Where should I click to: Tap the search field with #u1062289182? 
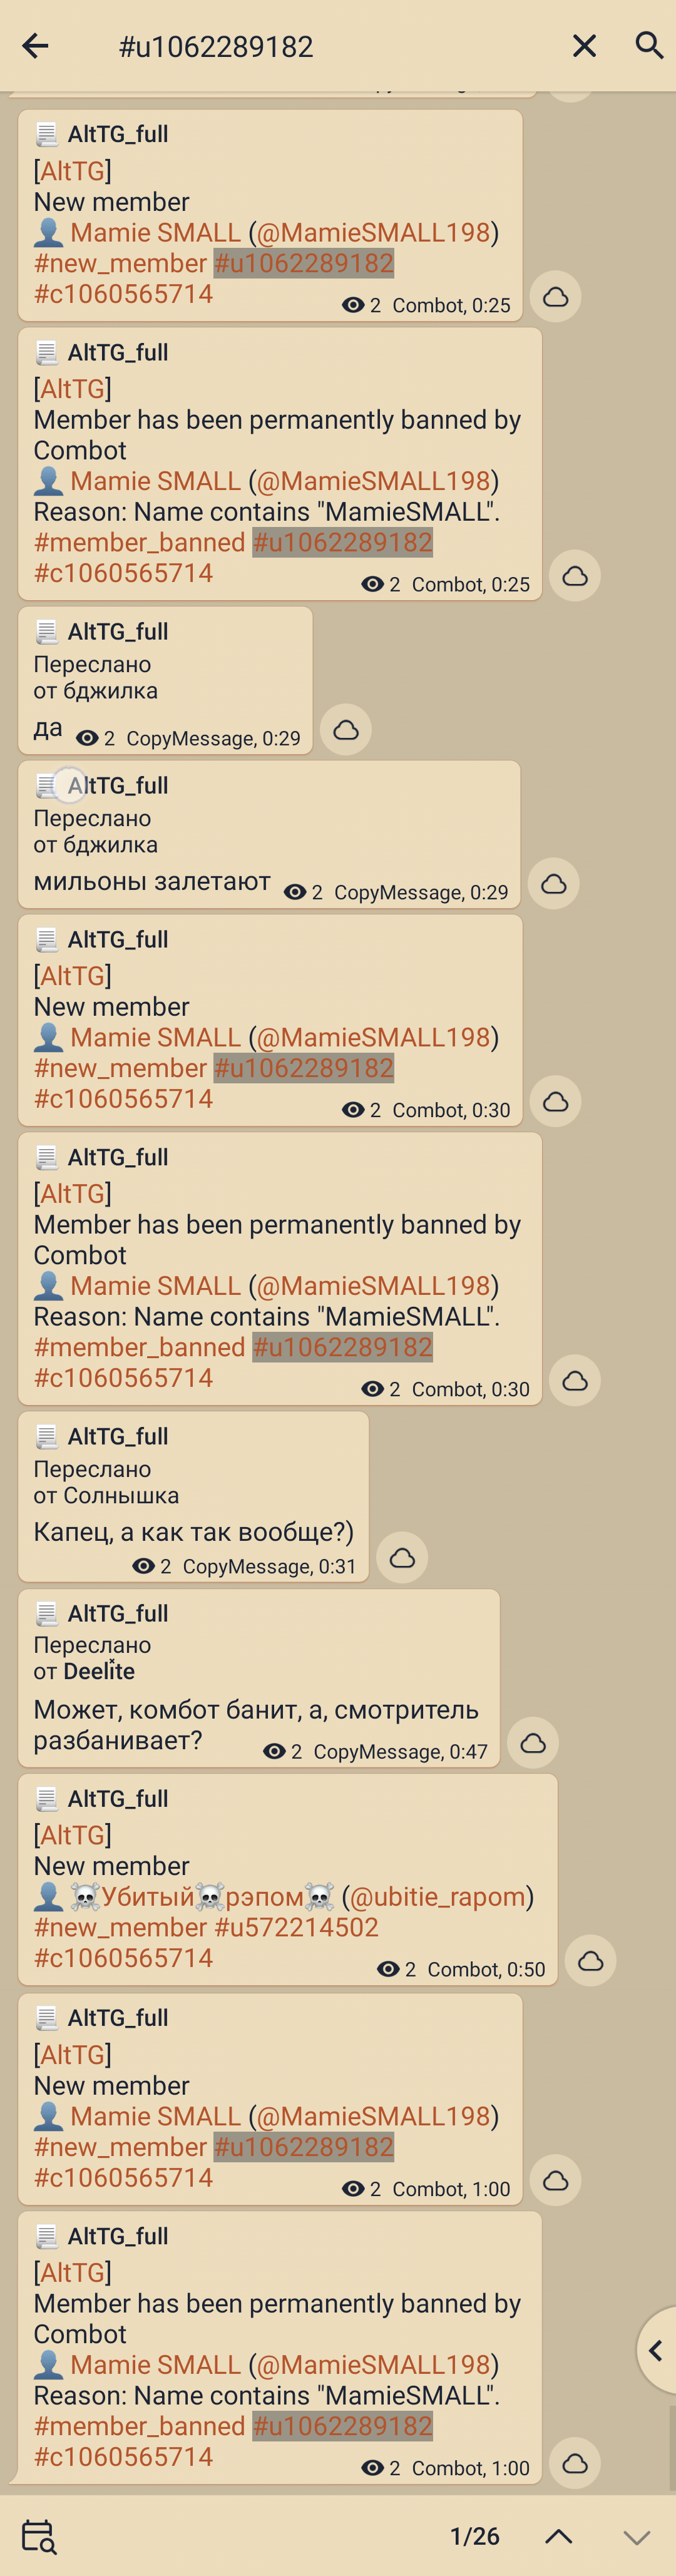click(330, 46)
